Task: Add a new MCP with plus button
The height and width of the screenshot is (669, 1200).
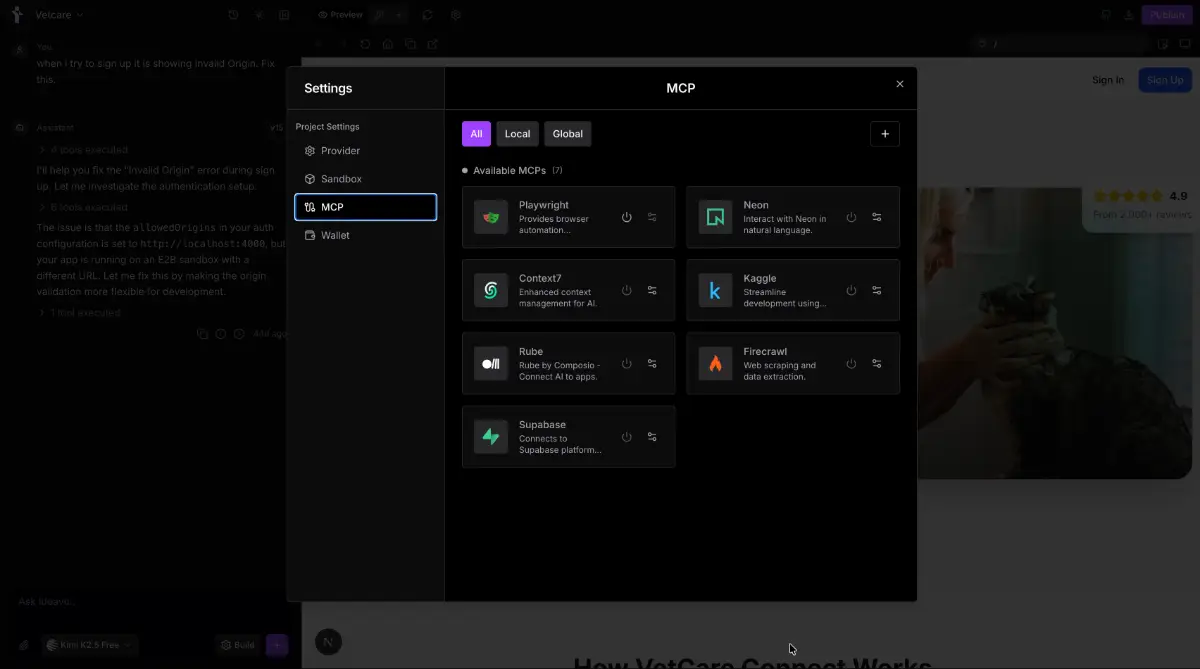Action: [885, 134]
